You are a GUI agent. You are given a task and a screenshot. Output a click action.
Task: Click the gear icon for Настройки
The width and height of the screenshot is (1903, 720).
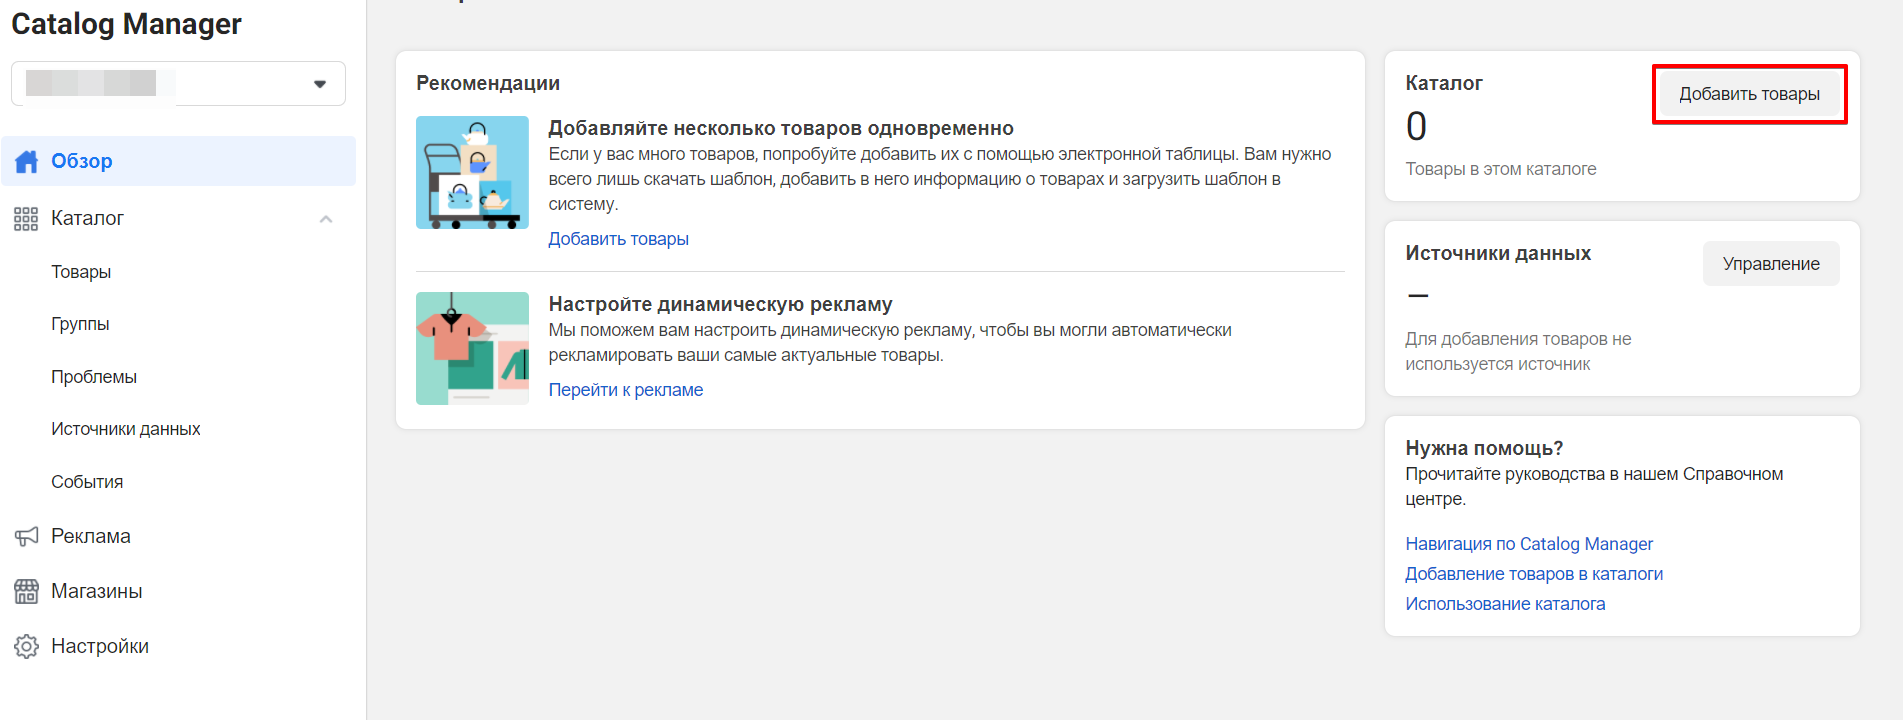click(x=26, y=646)
